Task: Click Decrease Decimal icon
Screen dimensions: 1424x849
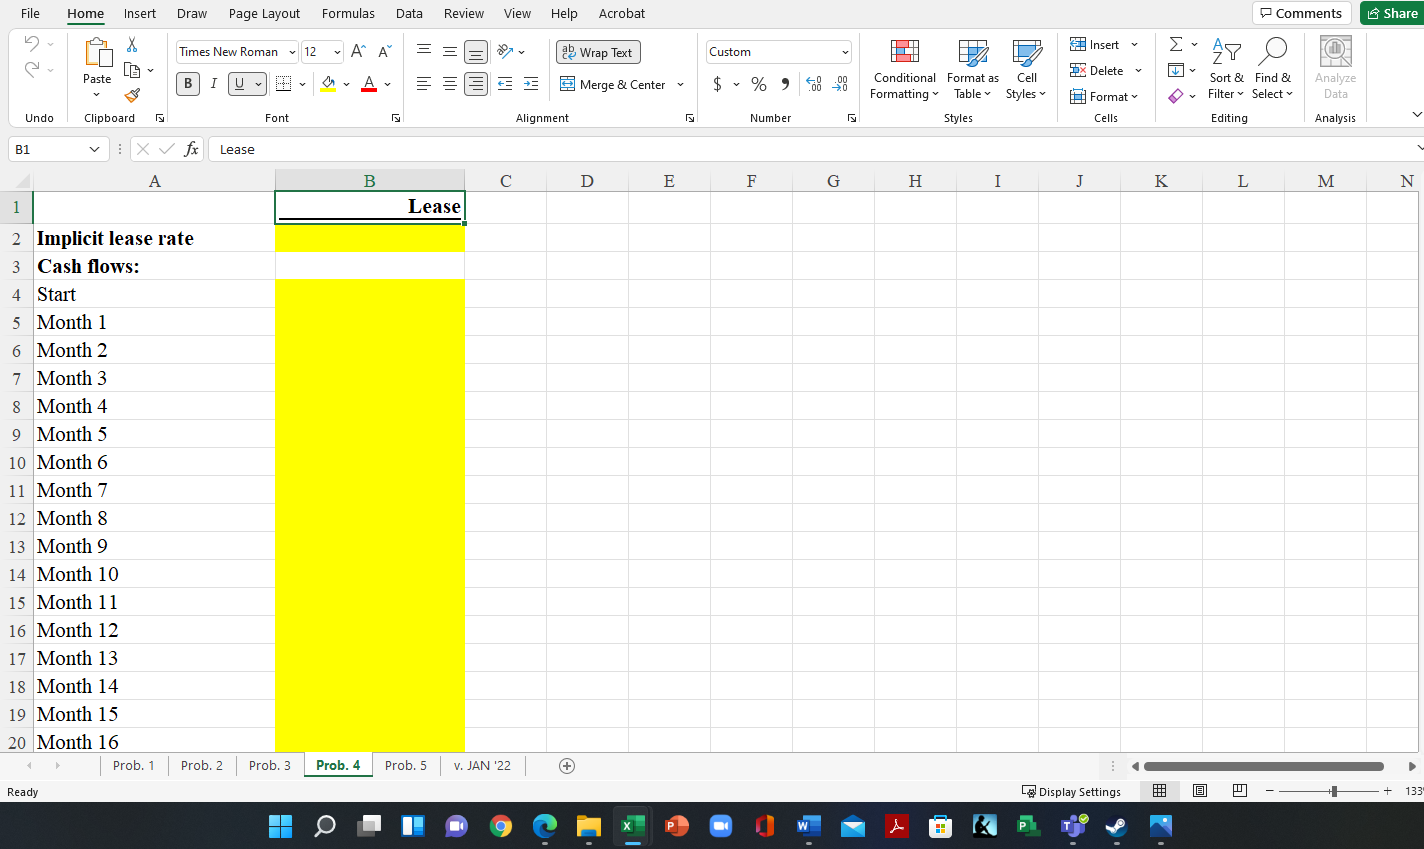Action: (x=840, y=84)
